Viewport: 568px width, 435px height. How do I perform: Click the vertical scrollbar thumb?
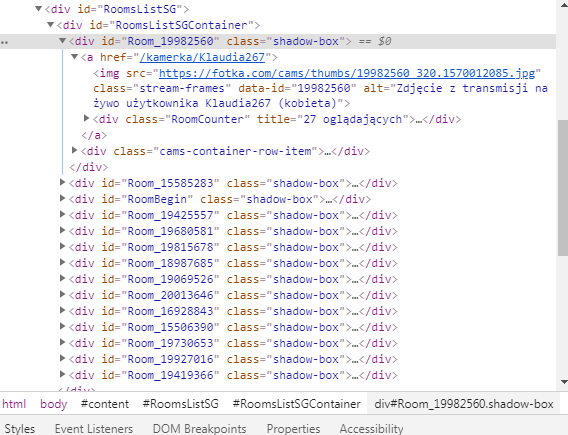563,188
